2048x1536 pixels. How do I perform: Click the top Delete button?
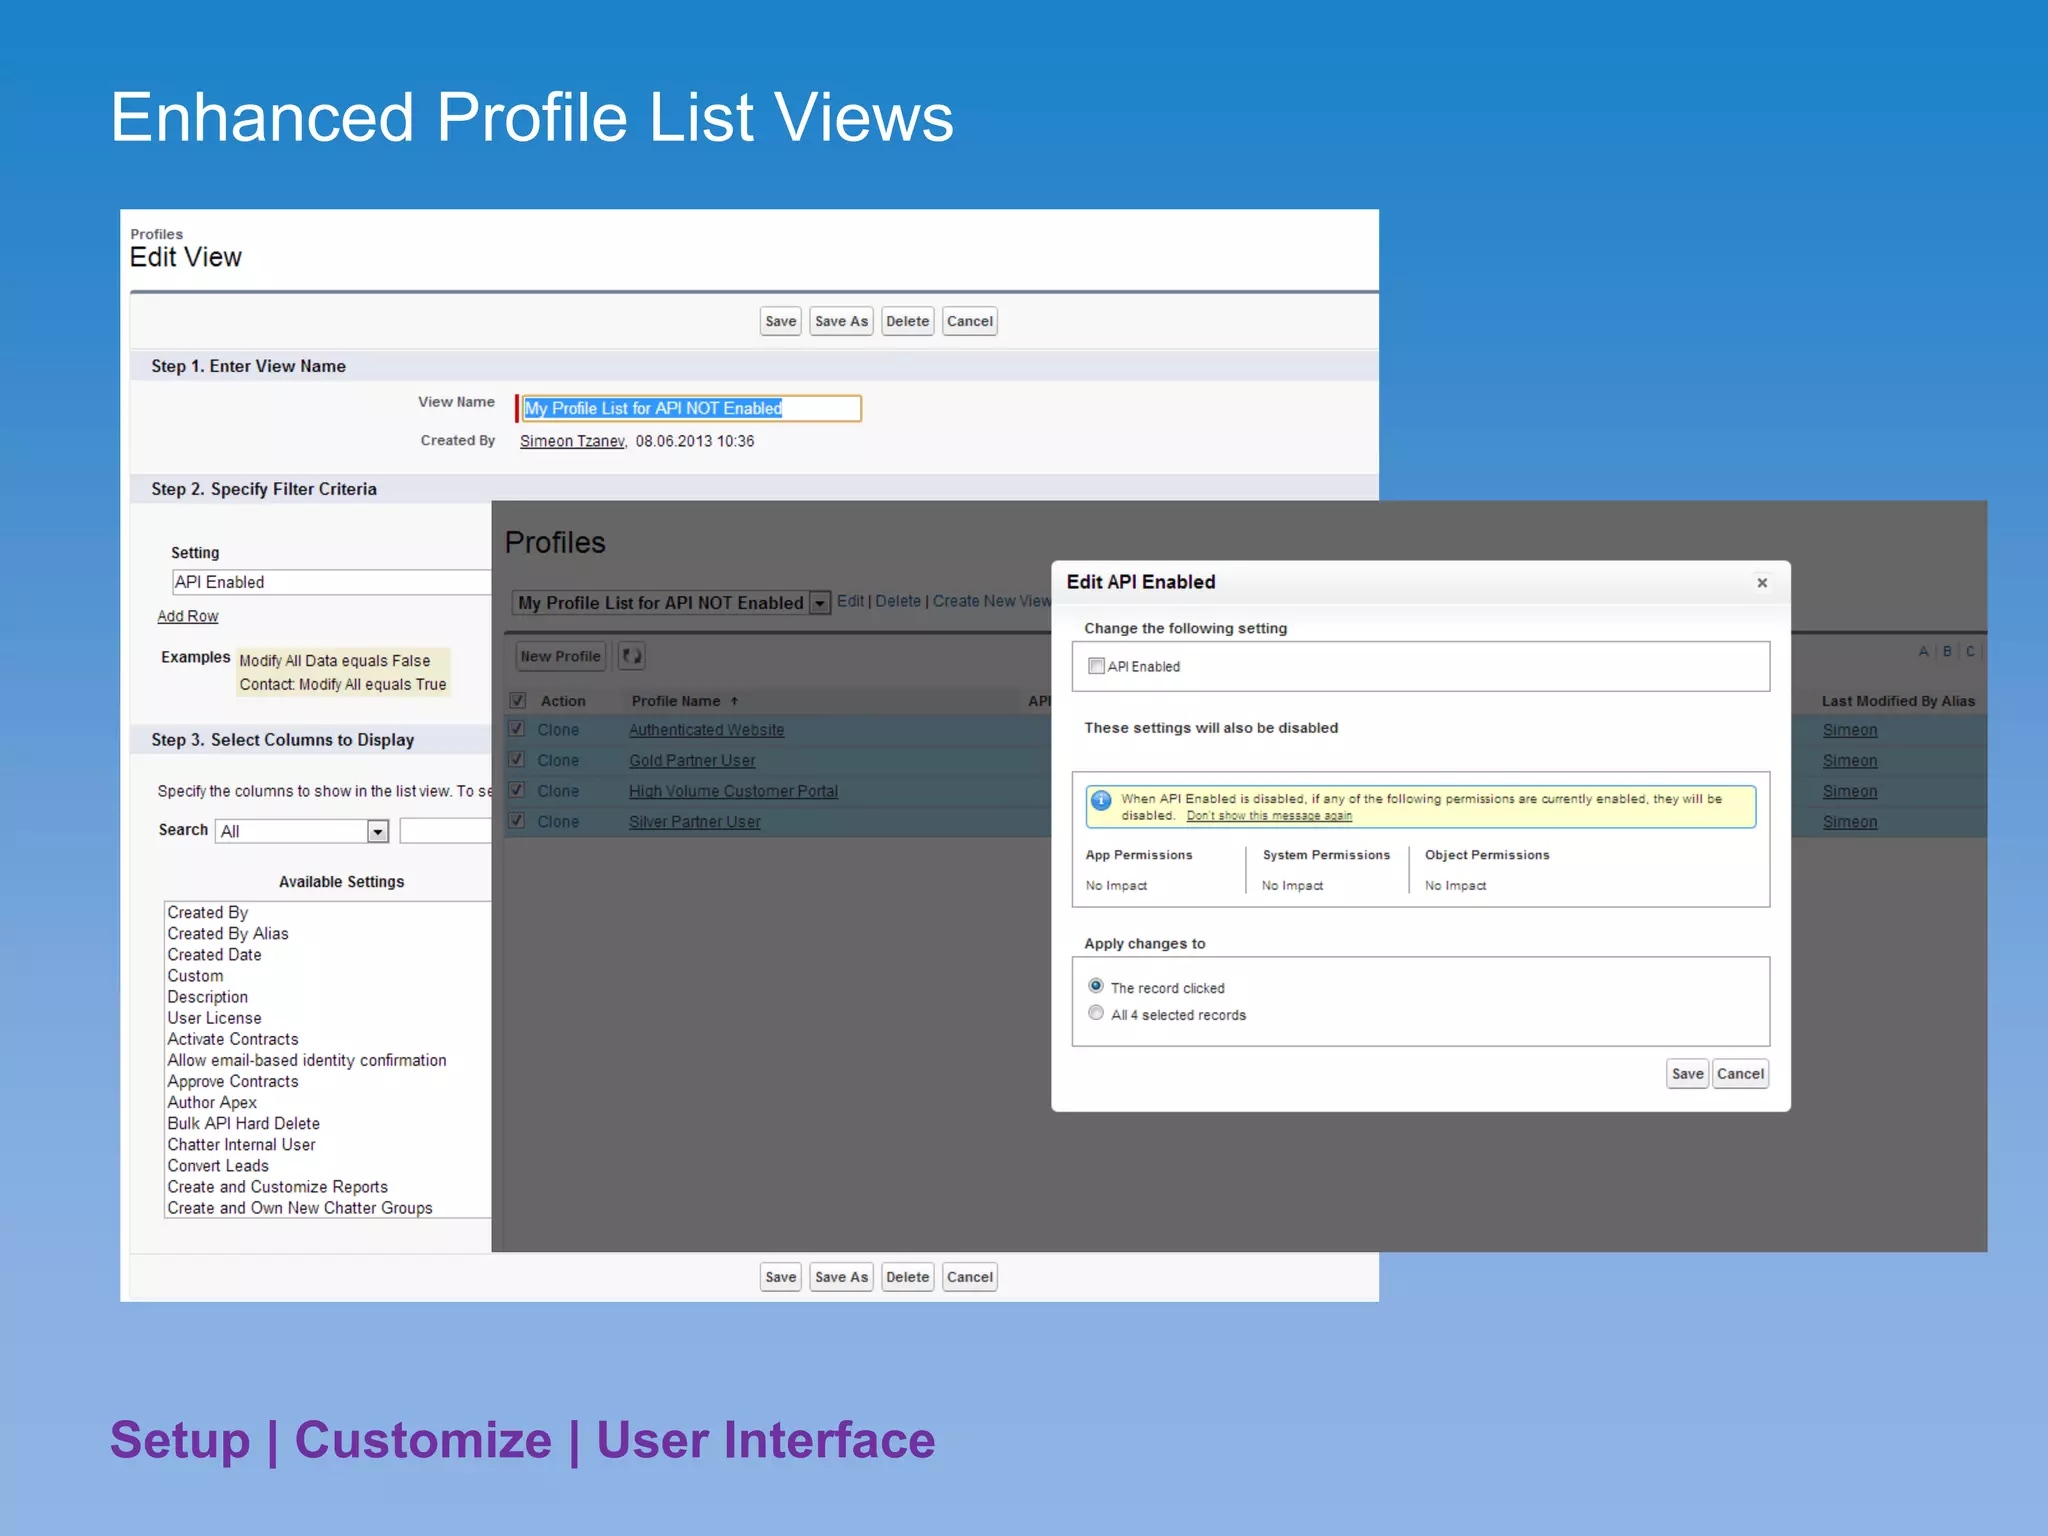(907, 321)
